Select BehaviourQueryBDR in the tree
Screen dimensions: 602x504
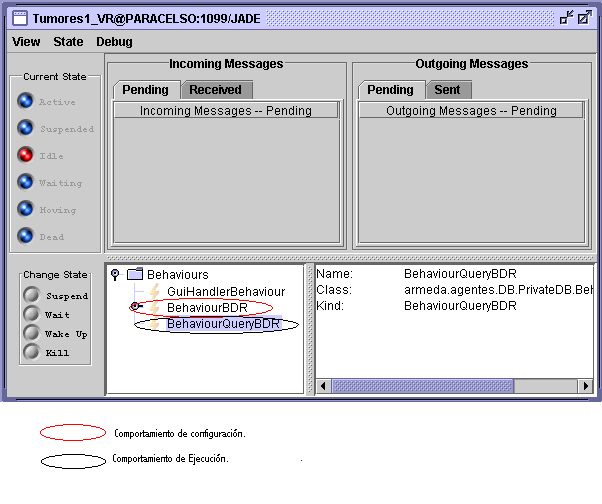pos(222,324)
